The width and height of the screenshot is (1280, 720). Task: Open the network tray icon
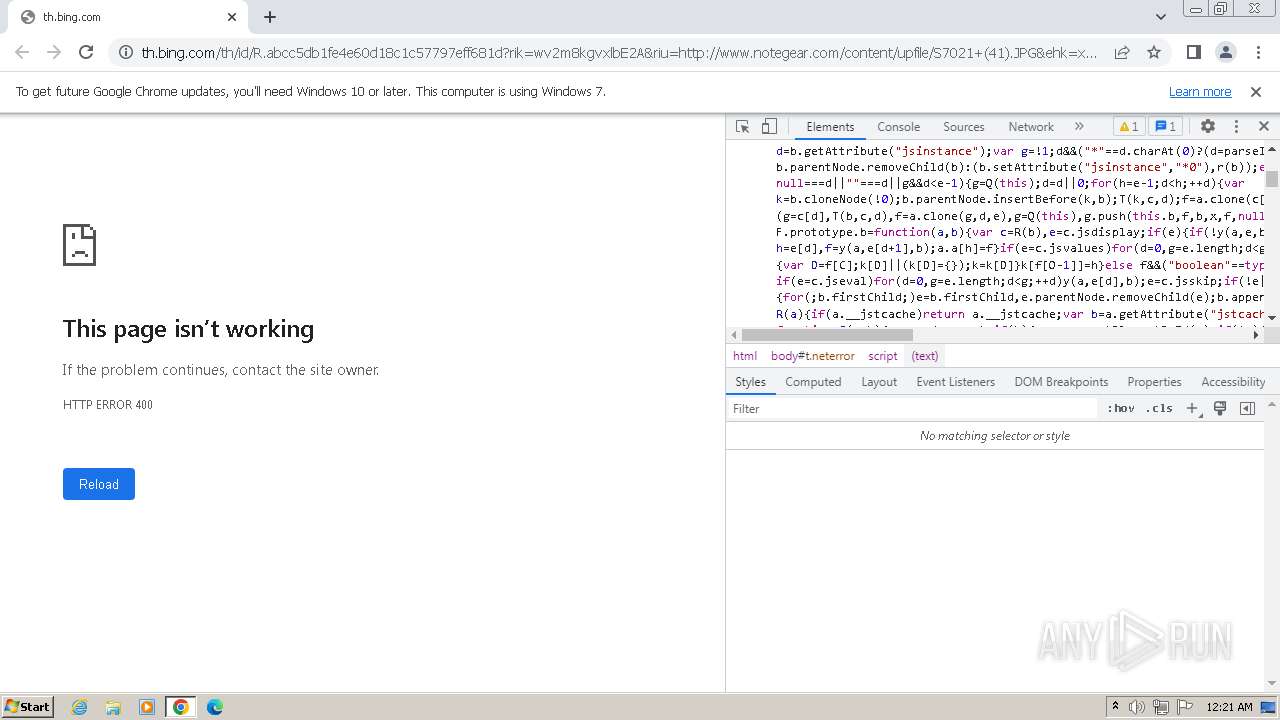tap(1161, 707)
